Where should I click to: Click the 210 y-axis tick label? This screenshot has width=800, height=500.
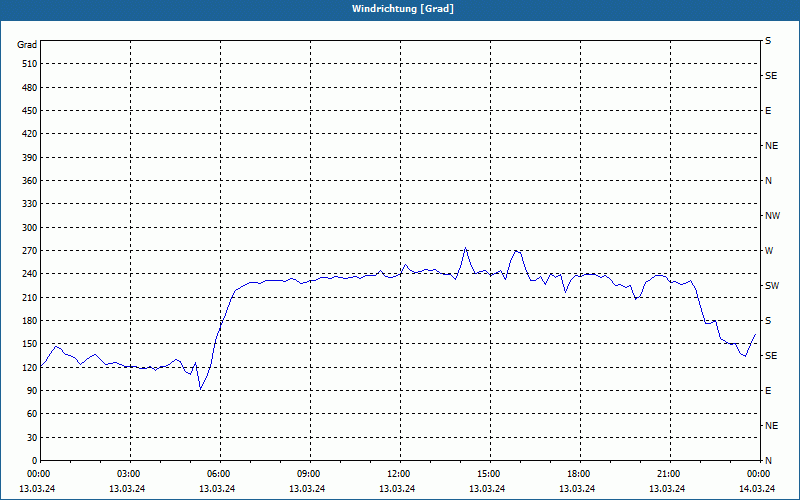[30, 297]
